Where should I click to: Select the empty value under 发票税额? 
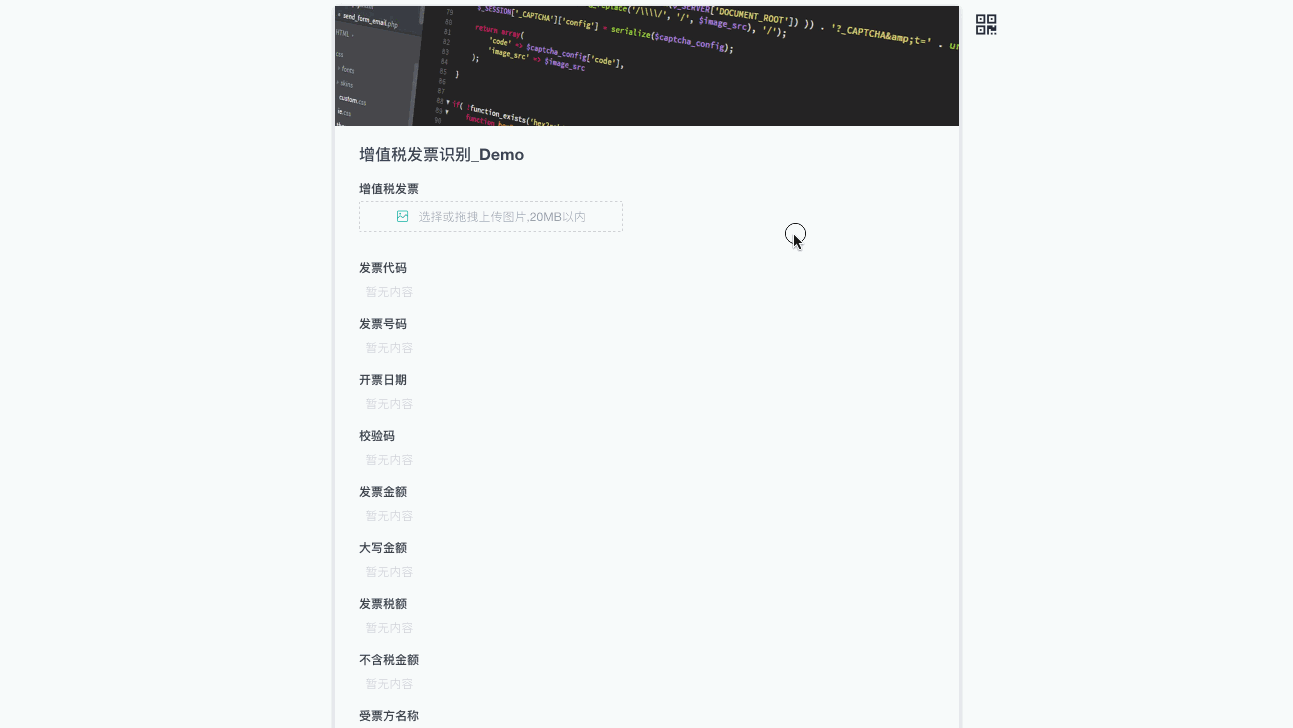(389, 628)
